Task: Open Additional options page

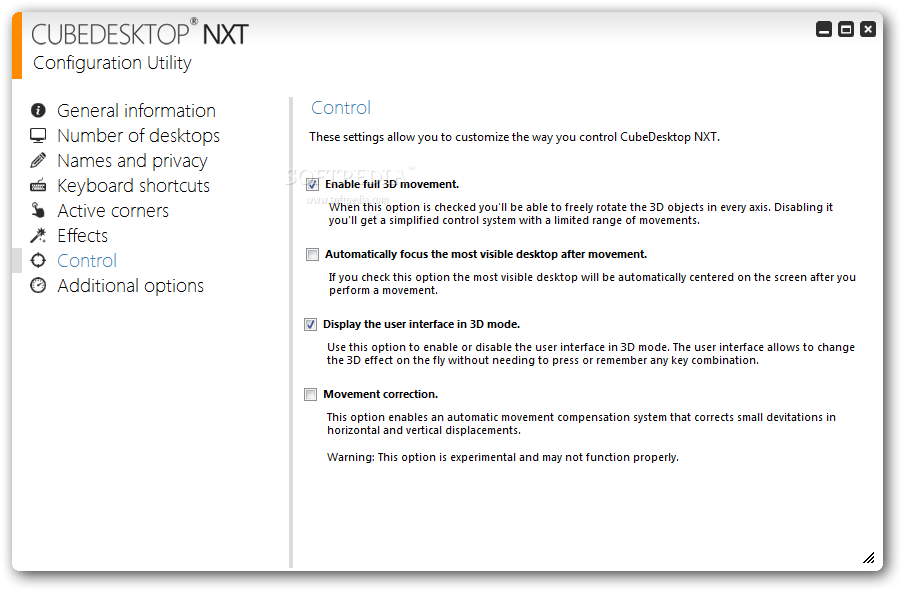Action: (x=130, y=286)
